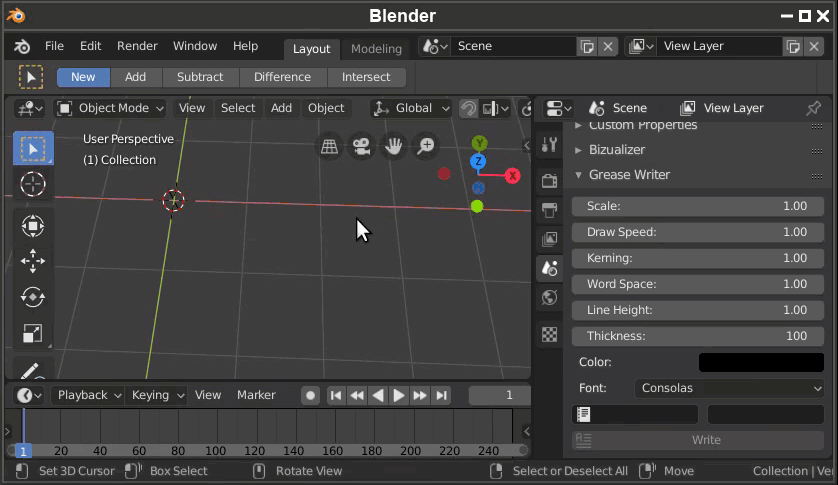Click the text file icon field
The height and width of the screenshot is (485, 838).
click(x=635, y=414)
